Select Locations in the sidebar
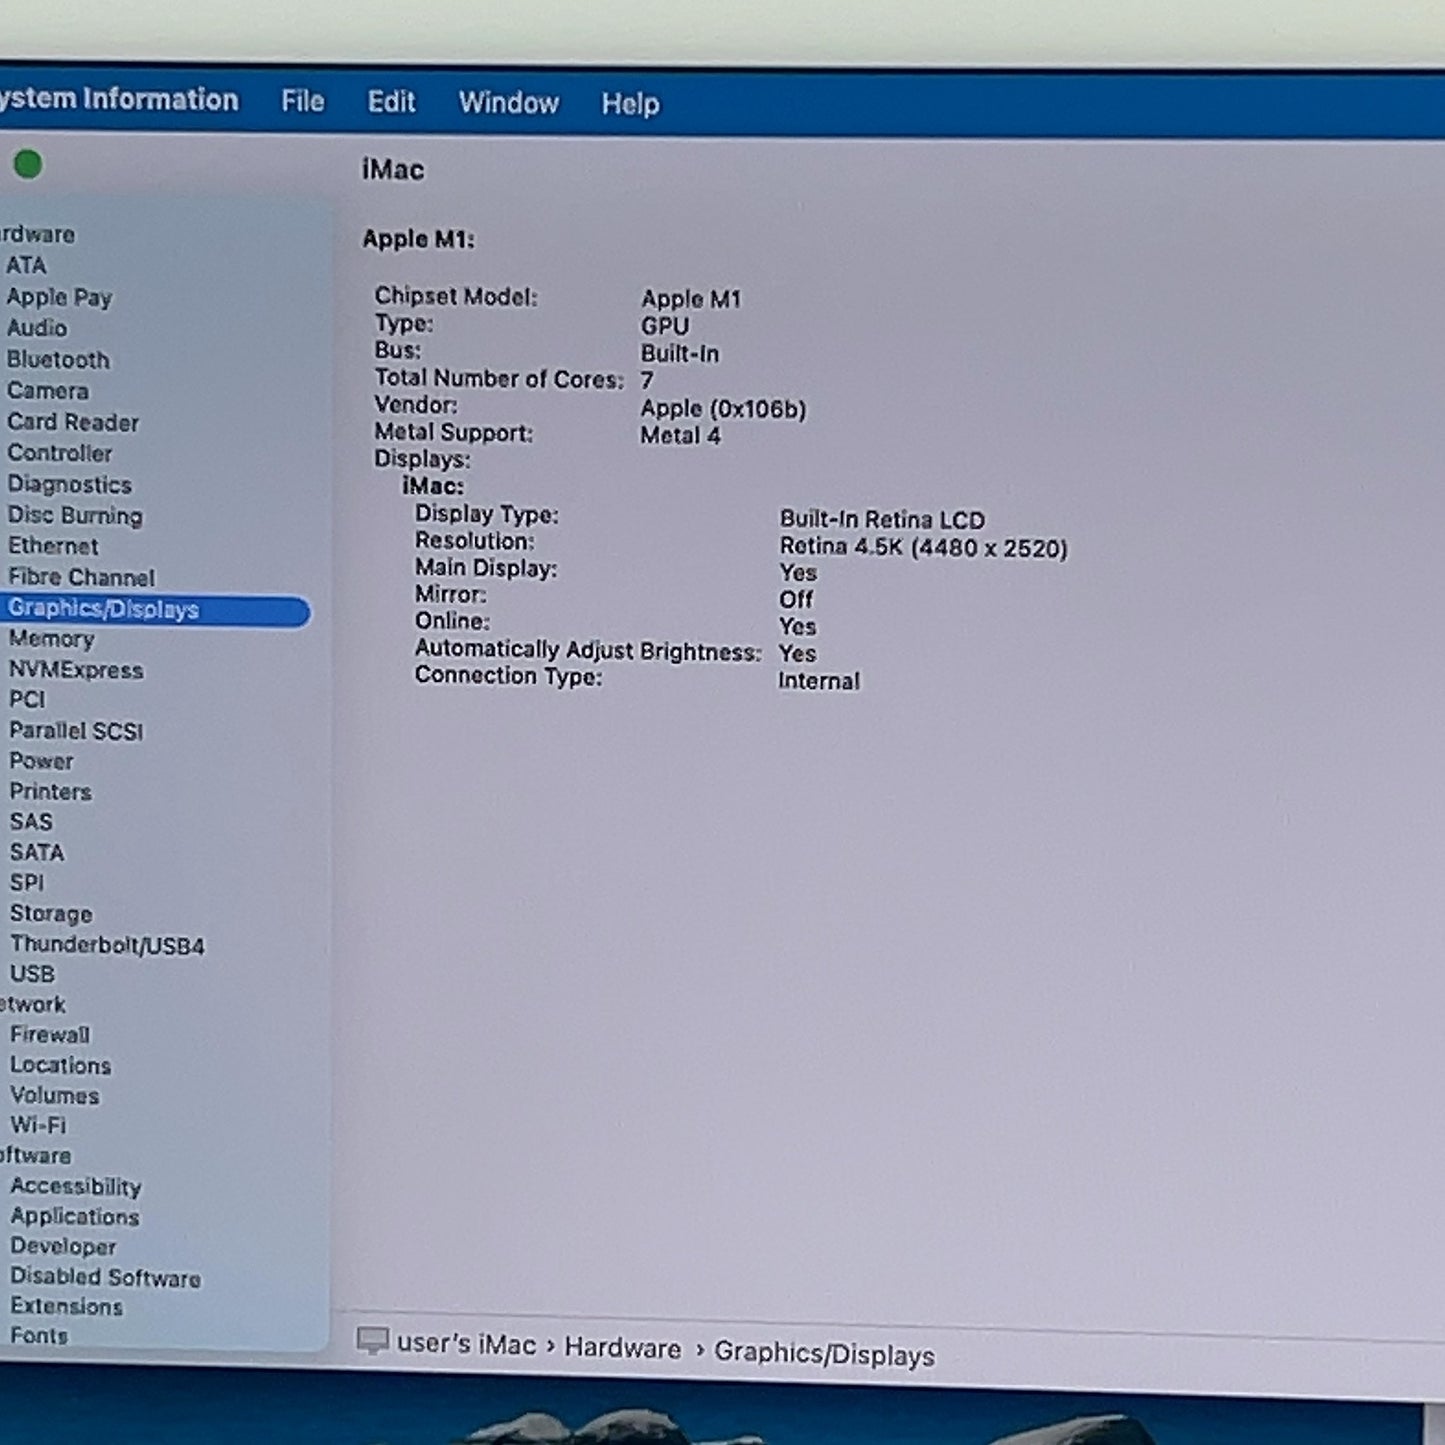The height and width of the screenshot is (1445, 1445). pos(60,1066)
